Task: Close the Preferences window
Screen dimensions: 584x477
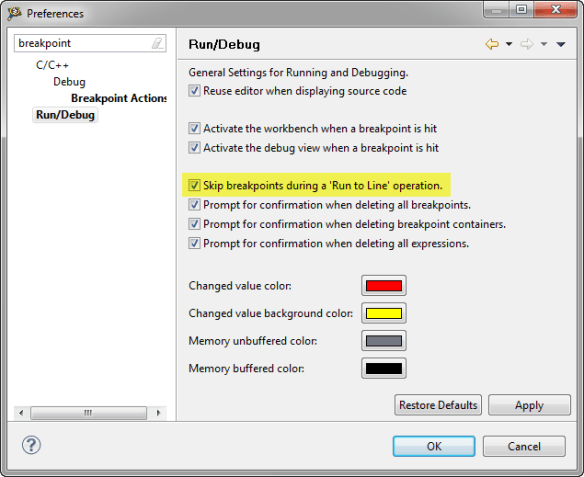Action: (x=556, y=9)
